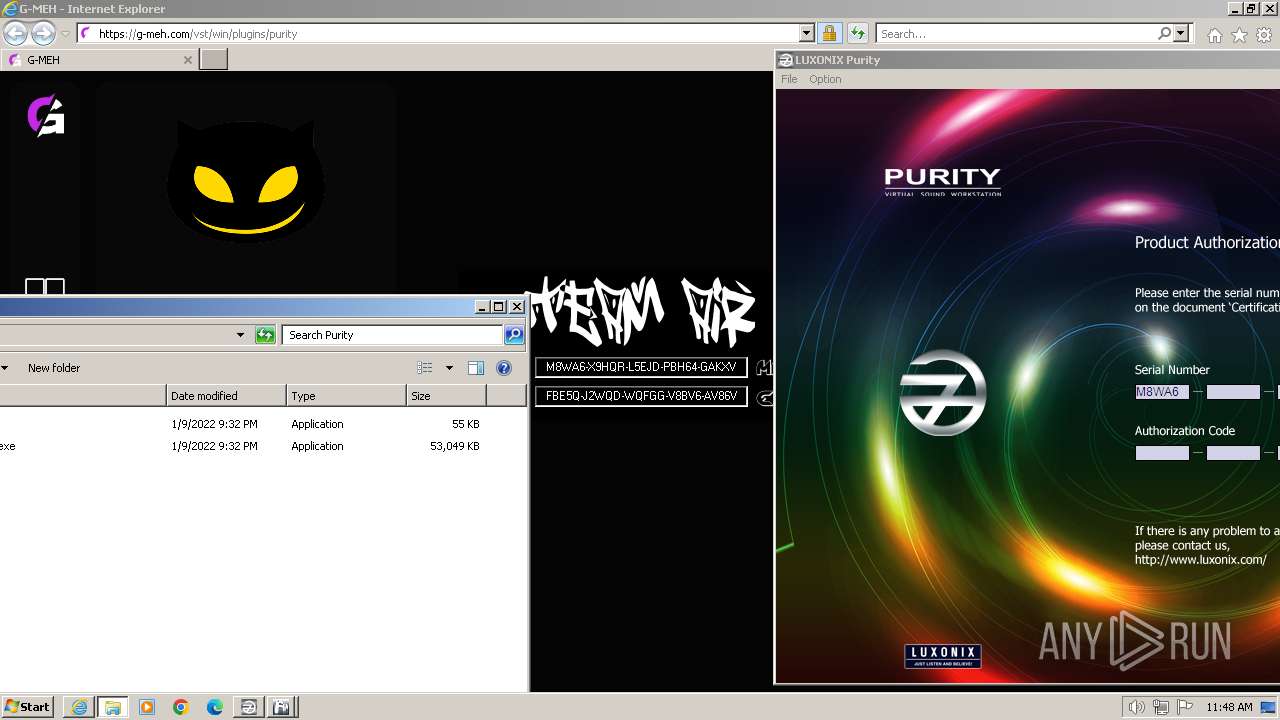Open Action Center flag tray icon

coord(1185,707)
